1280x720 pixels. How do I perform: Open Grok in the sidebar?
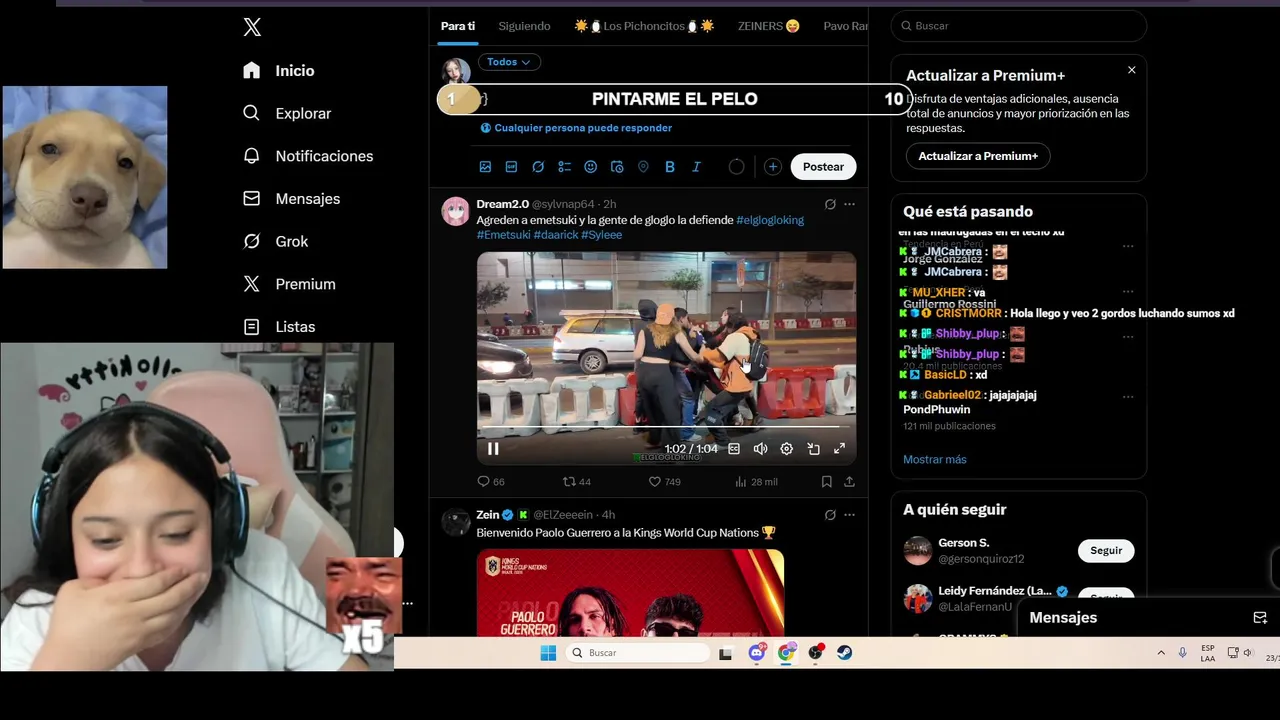coord(276,242)
